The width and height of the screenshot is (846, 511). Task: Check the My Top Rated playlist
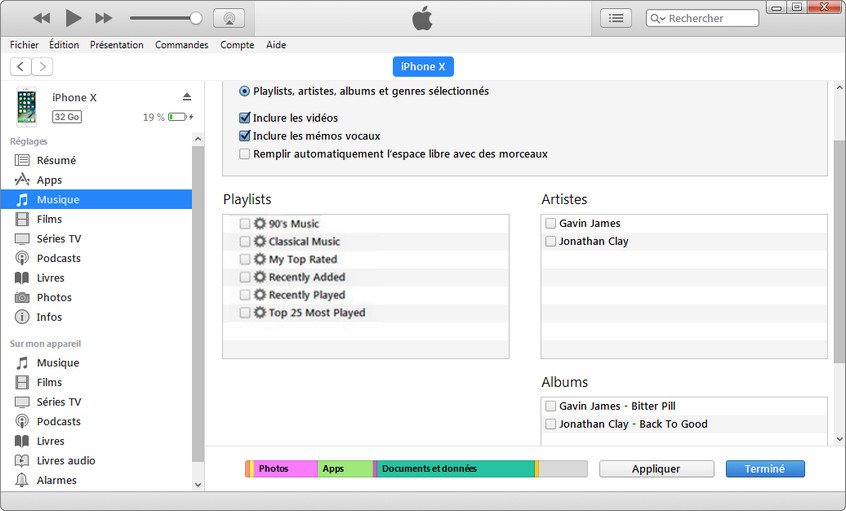point(245,259)
